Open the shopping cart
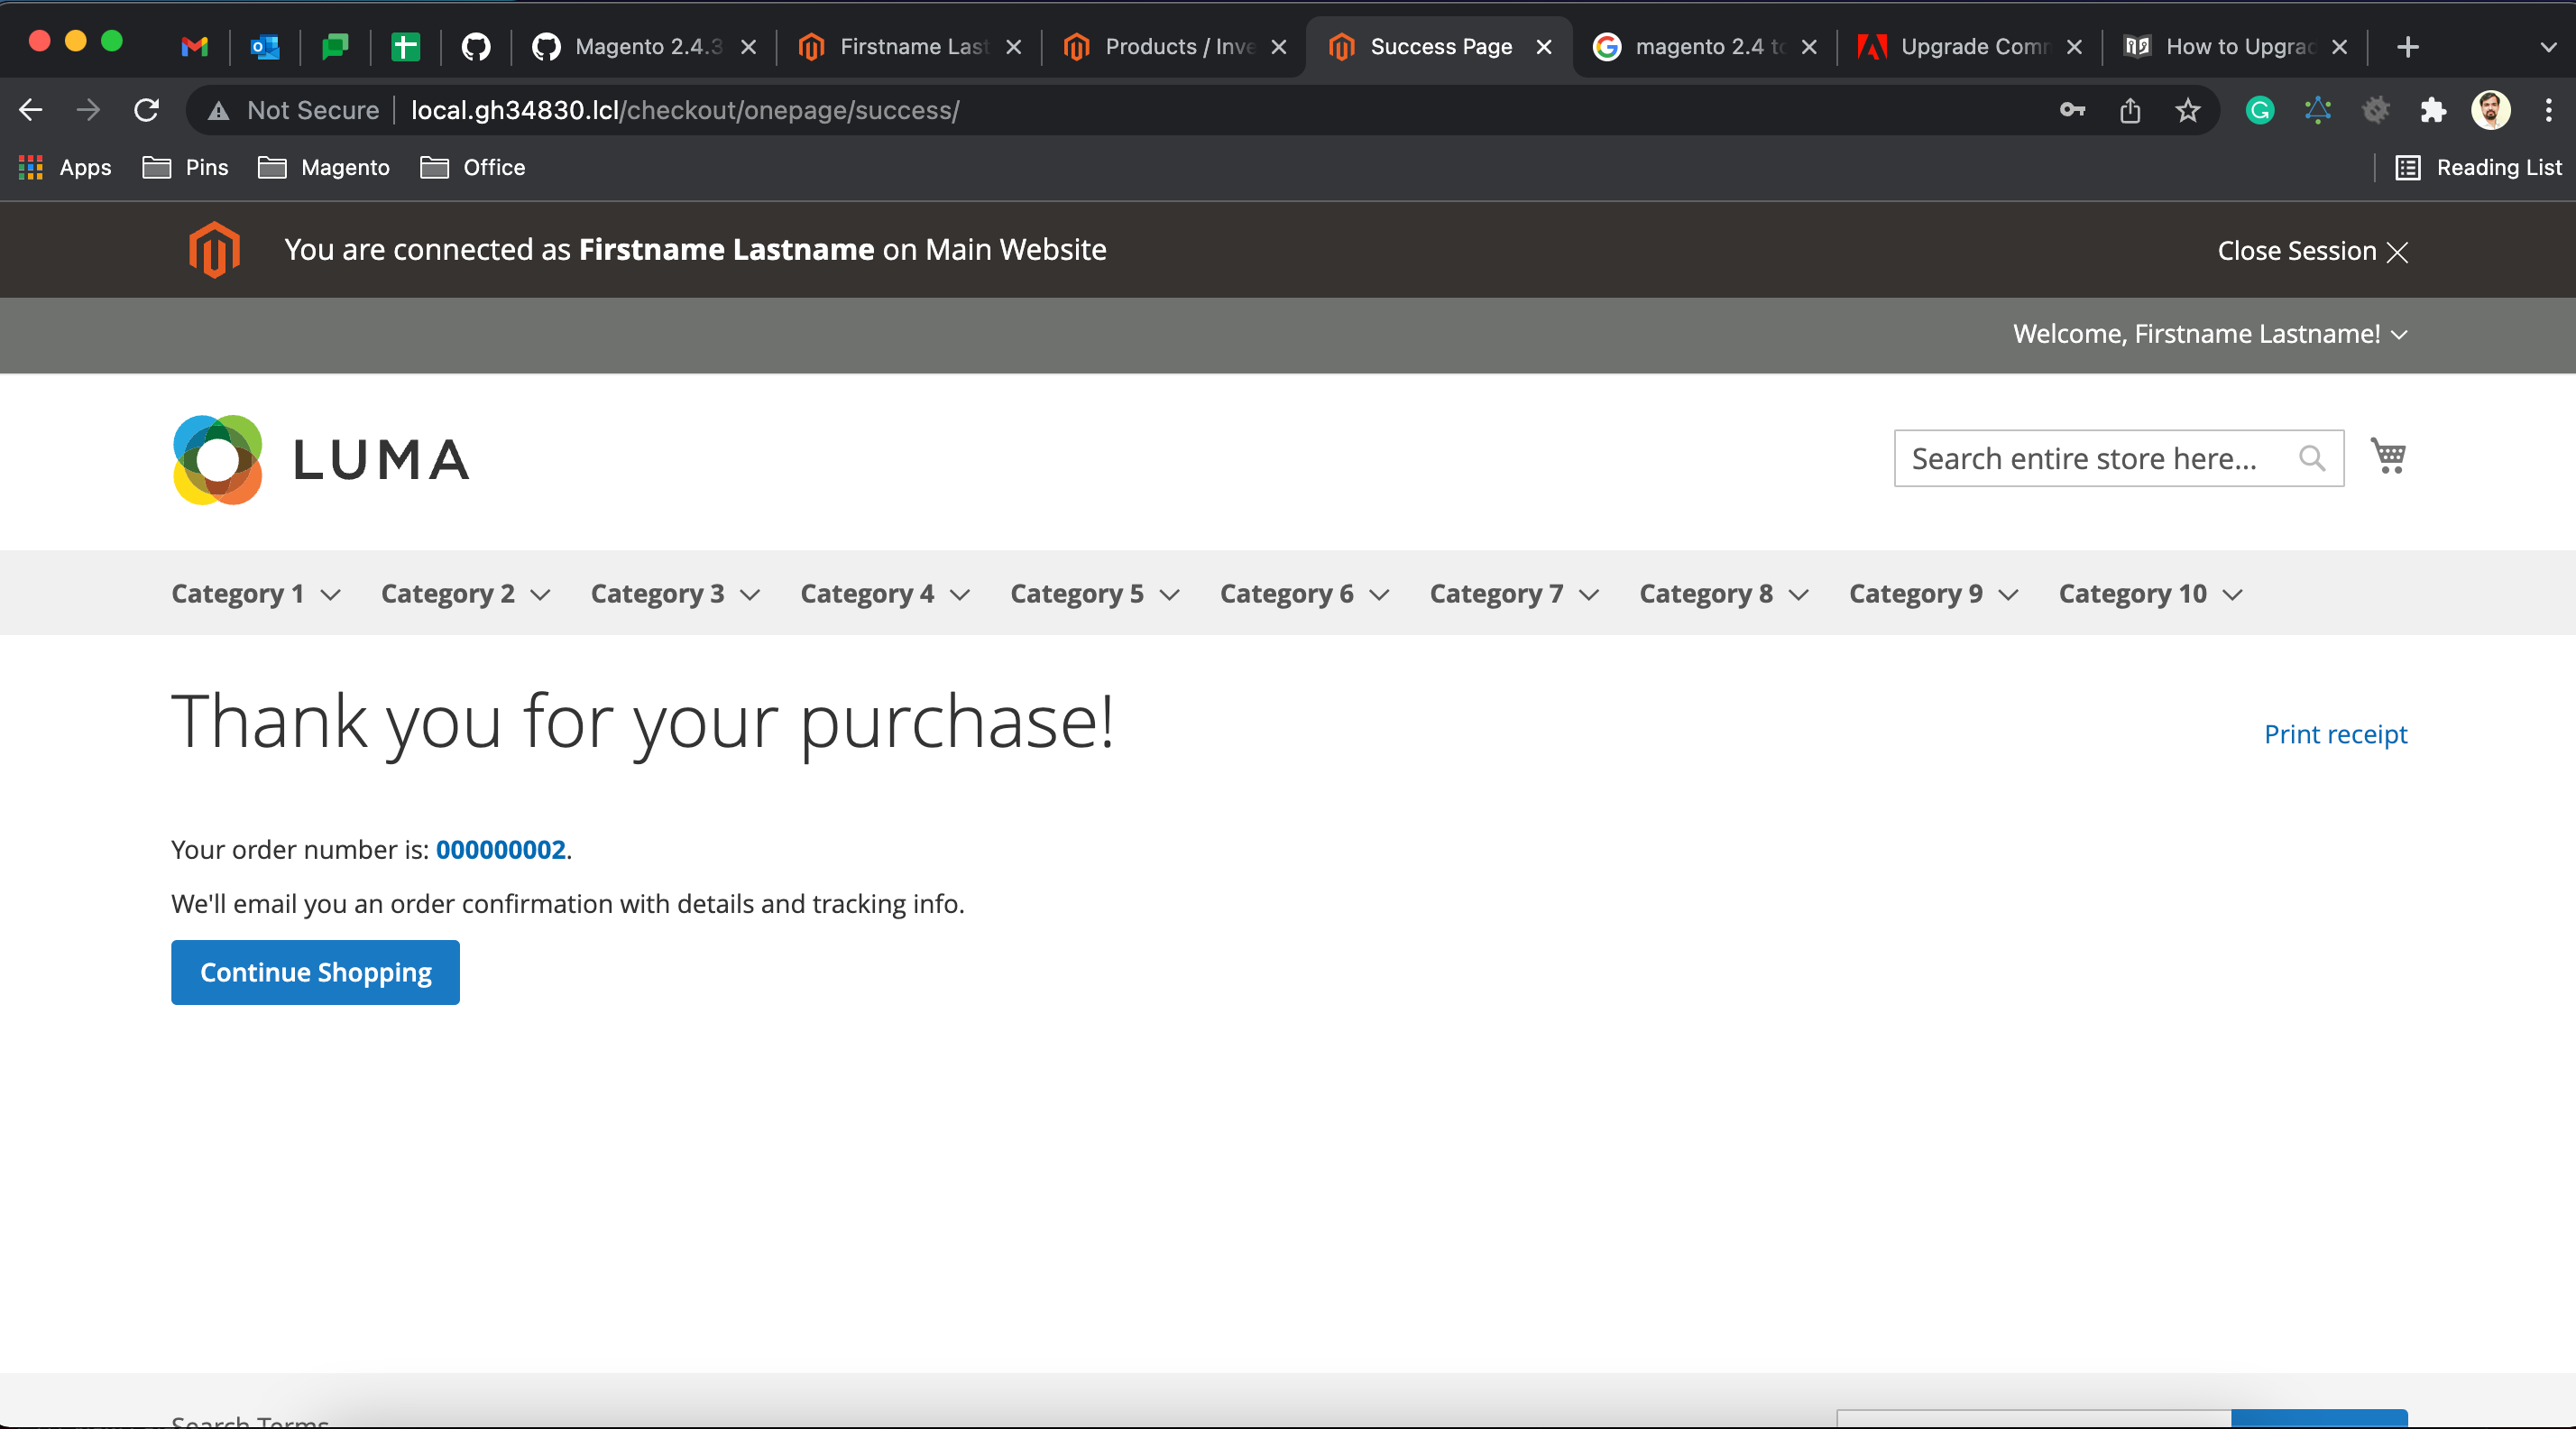2576x1429 pixels. (x=2389, y=456)
